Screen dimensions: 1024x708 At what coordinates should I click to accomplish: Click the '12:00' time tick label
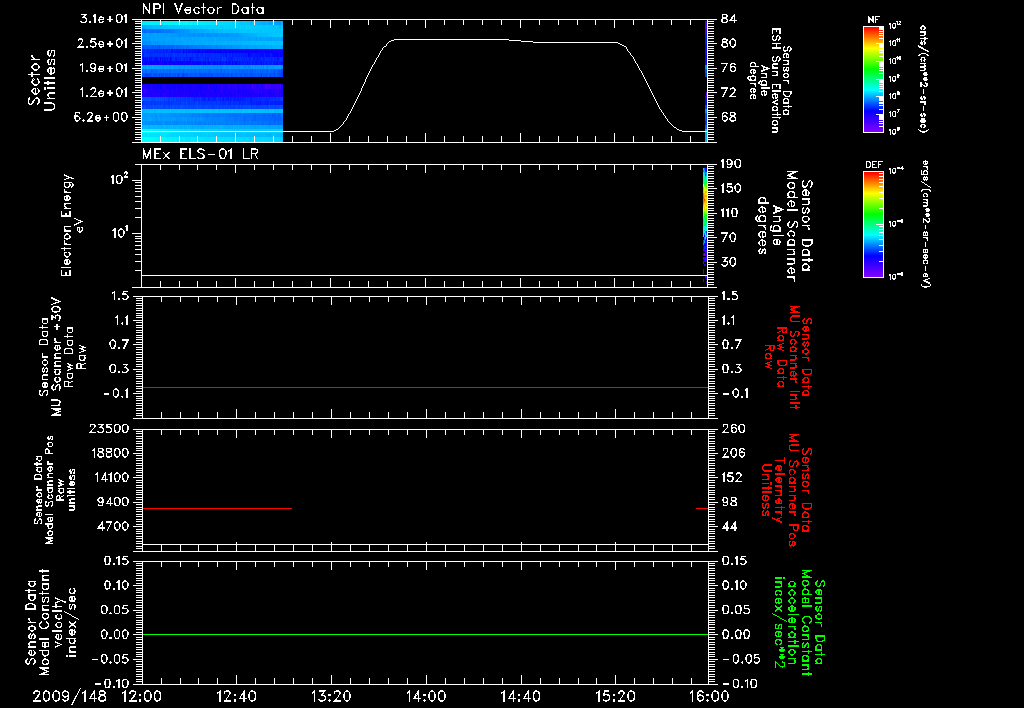[x=142, y=696]
